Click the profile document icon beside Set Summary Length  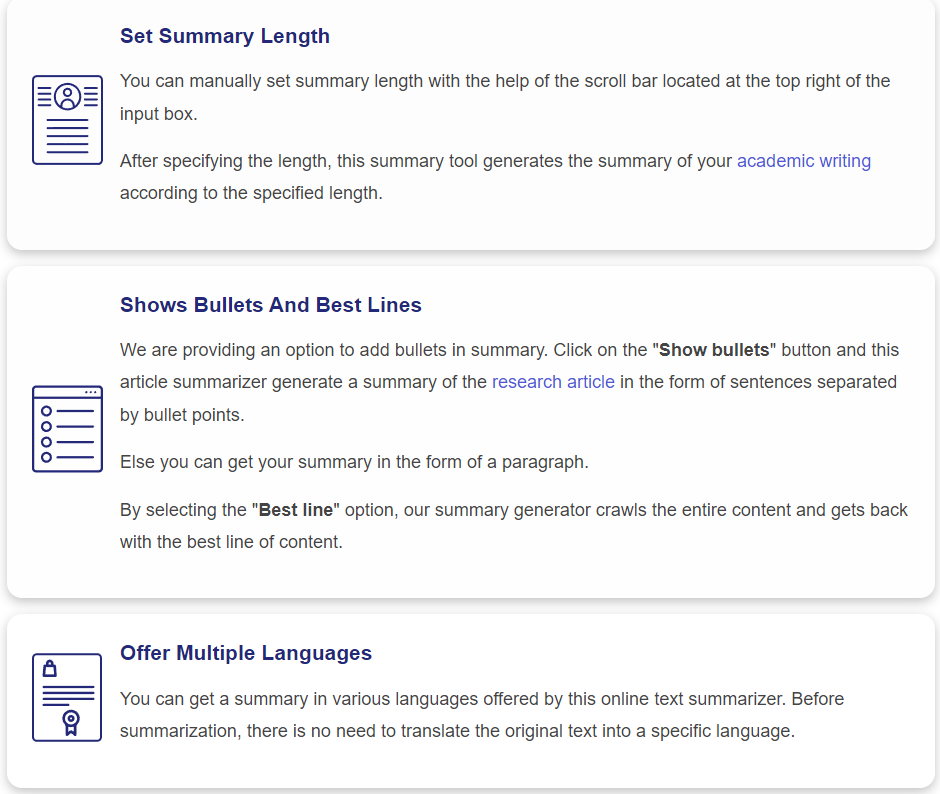click(x=67, y=120)
